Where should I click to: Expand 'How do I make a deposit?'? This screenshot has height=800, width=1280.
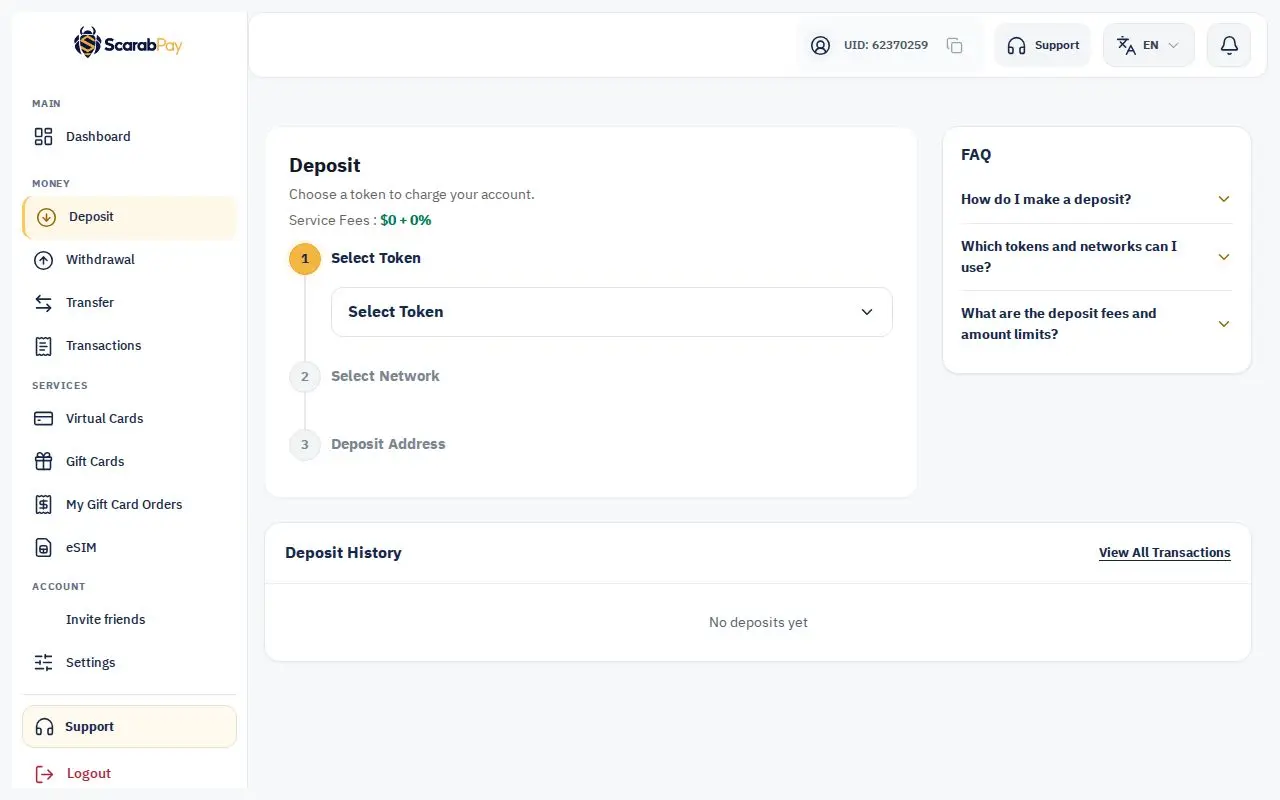(1096, 199)
